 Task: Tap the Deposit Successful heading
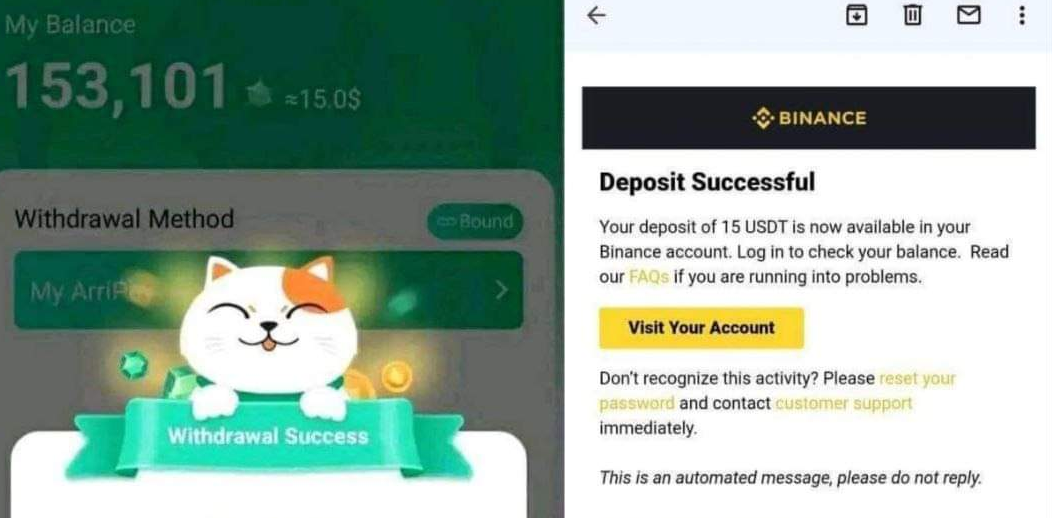coord(706,182)
